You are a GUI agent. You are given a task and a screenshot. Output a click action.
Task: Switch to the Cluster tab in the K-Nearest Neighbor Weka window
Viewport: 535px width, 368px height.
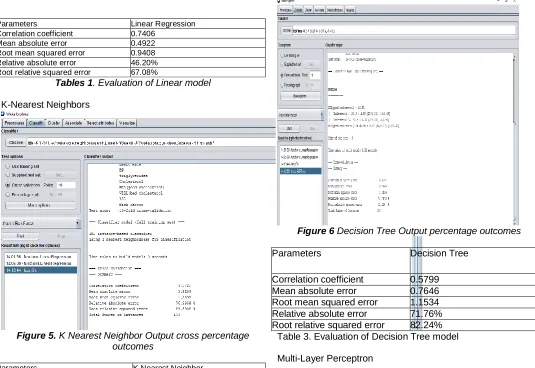(54, 123)
